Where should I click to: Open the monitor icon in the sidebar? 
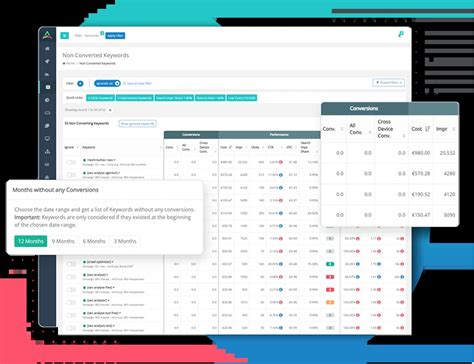(47, 138)
